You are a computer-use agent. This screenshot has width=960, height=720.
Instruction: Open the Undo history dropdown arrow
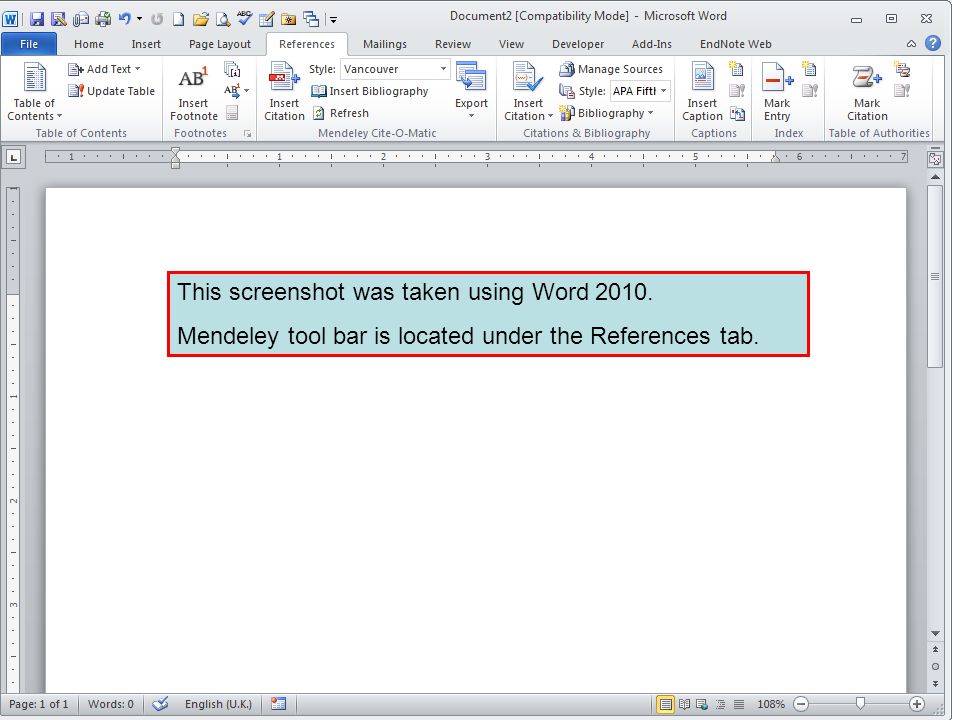tap(139, 19)
